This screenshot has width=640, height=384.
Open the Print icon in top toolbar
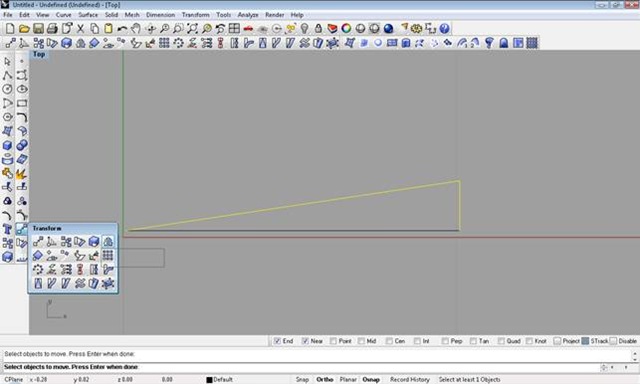[52, 29]
